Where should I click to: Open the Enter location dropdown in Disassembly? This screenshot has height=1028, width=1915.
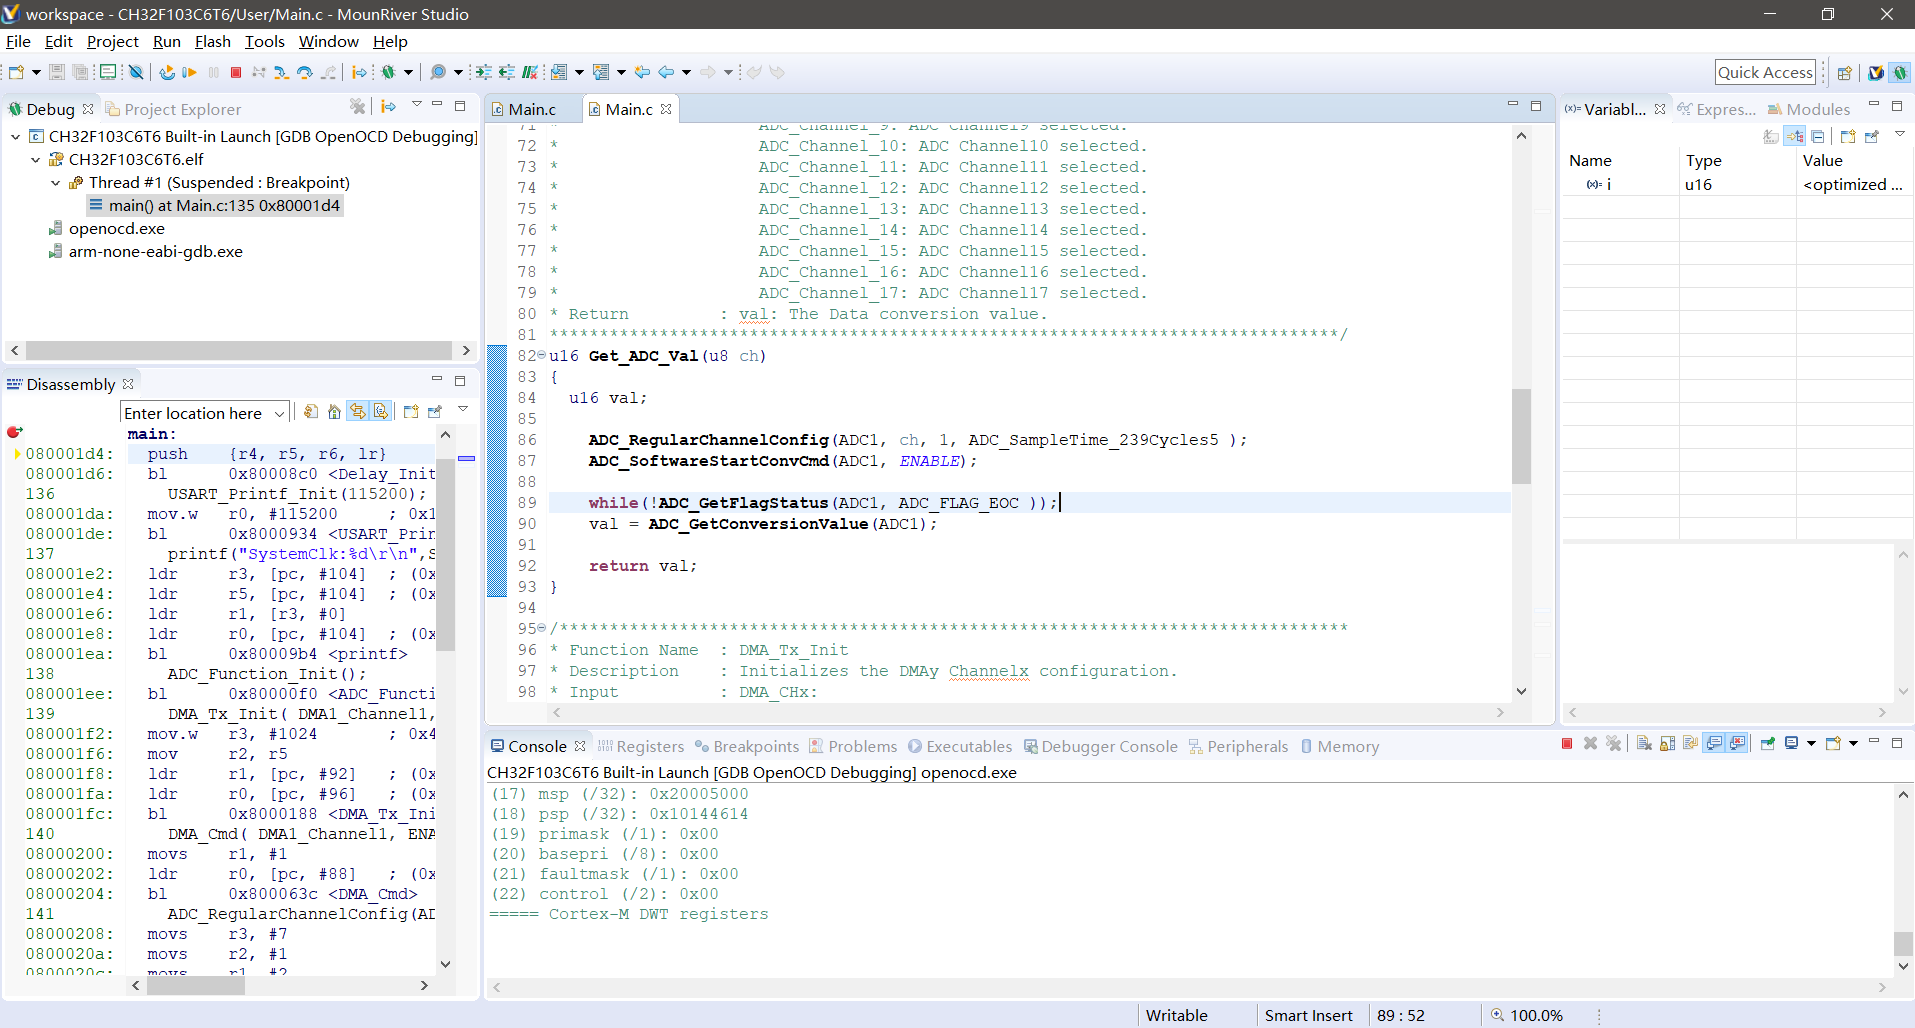pyautogui.click(x=281, y=412)
